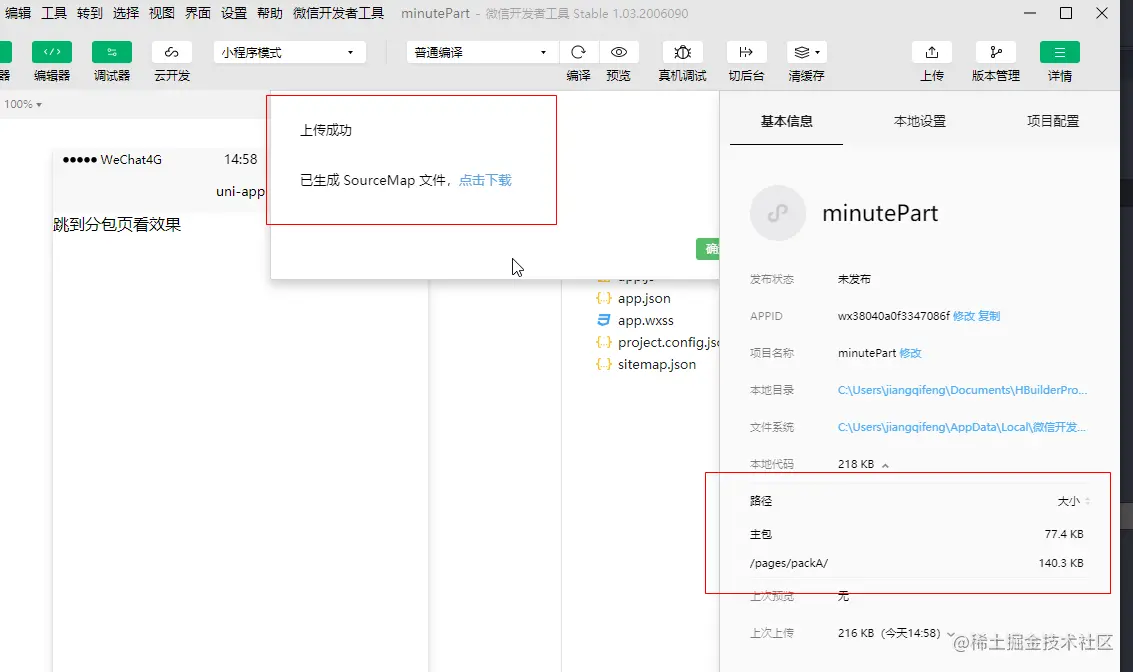
Task: Open 云开发 cloud development
Action: pyautogui.click(x=171, y=52)
